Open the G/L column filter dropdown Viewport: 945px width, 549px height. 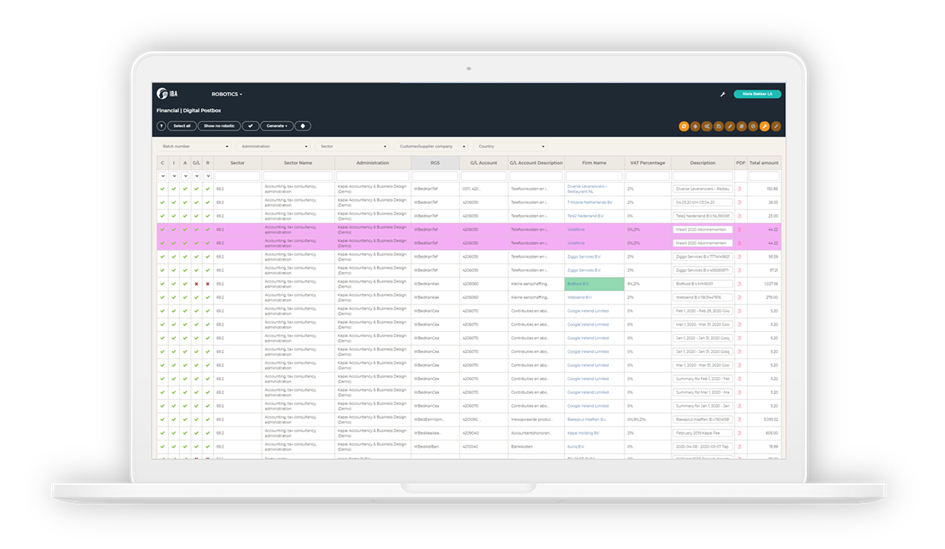[196, 176]
